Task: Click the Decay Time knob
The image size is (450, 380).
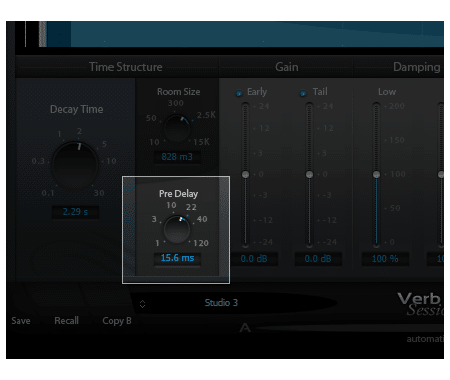Action: [x=75, y=164]
